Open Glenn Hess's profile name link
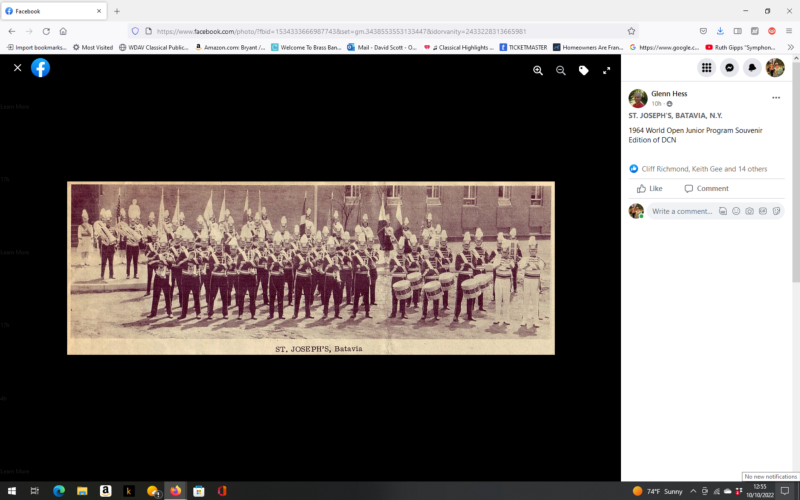Viewport: 800px width, 500px height. 669,94
